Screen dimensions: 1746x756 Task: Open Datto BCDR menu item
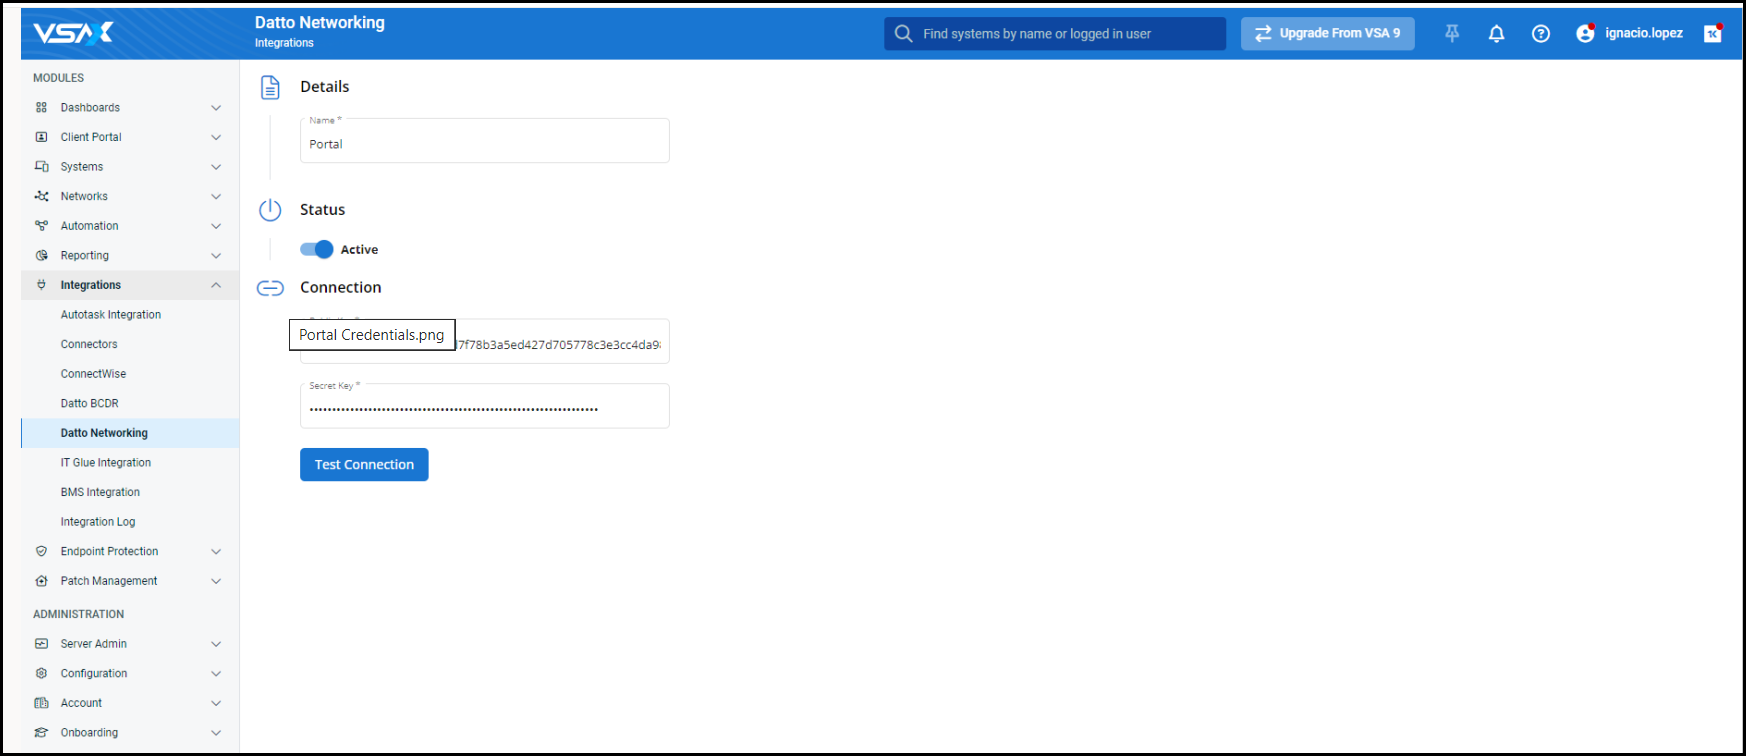click(130, 403)
